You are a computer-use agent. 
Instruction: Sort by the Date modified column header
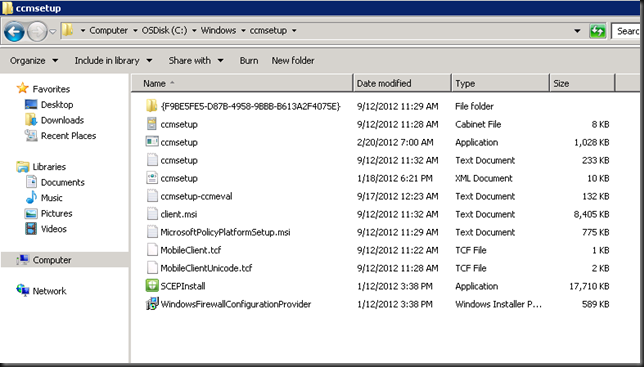402,83
